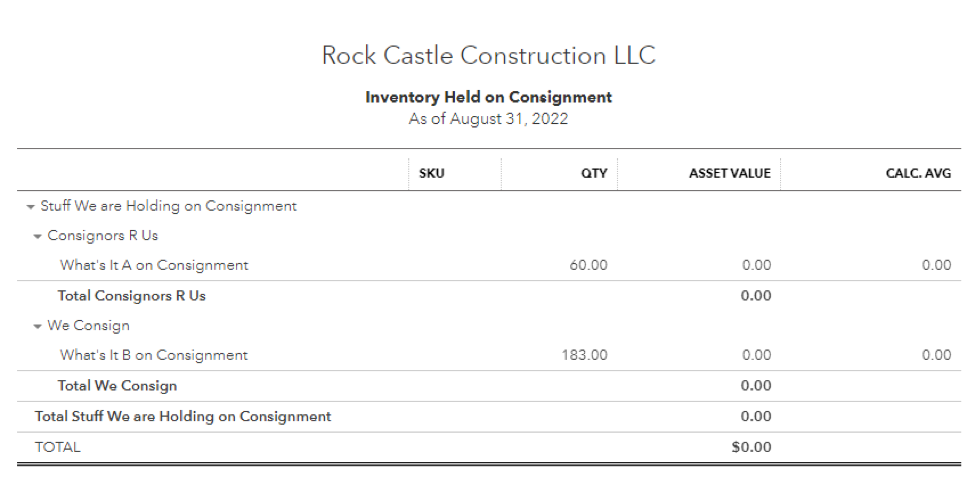Click the 60.00 quantity value
Image resolution: width=974 pixels, height=483 pixels.
[x=588, y=266]
